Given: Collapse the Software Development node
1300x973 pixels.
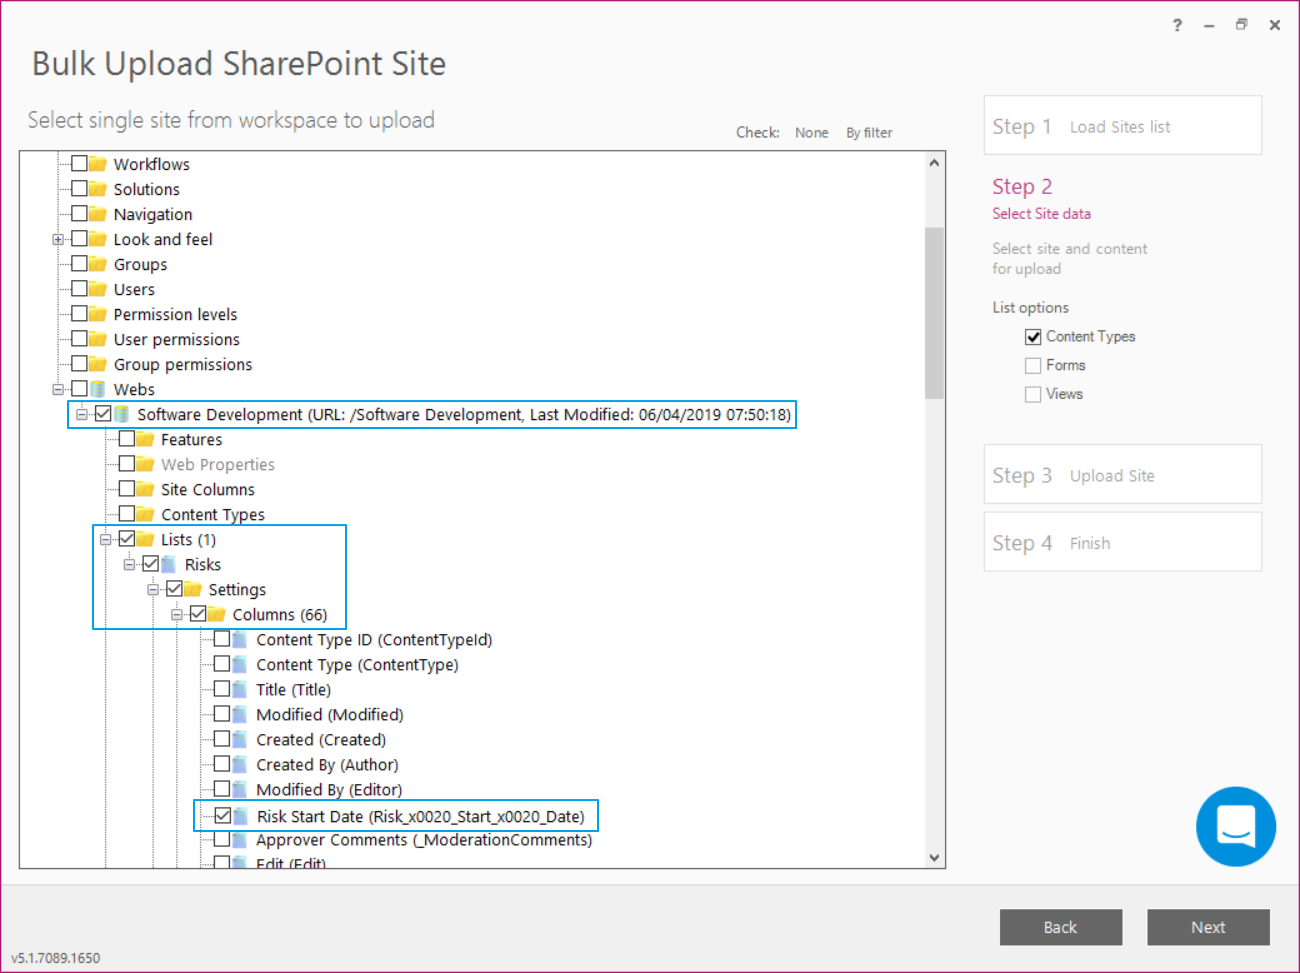Looking at the screenshot, I should (x=82, y=414).
